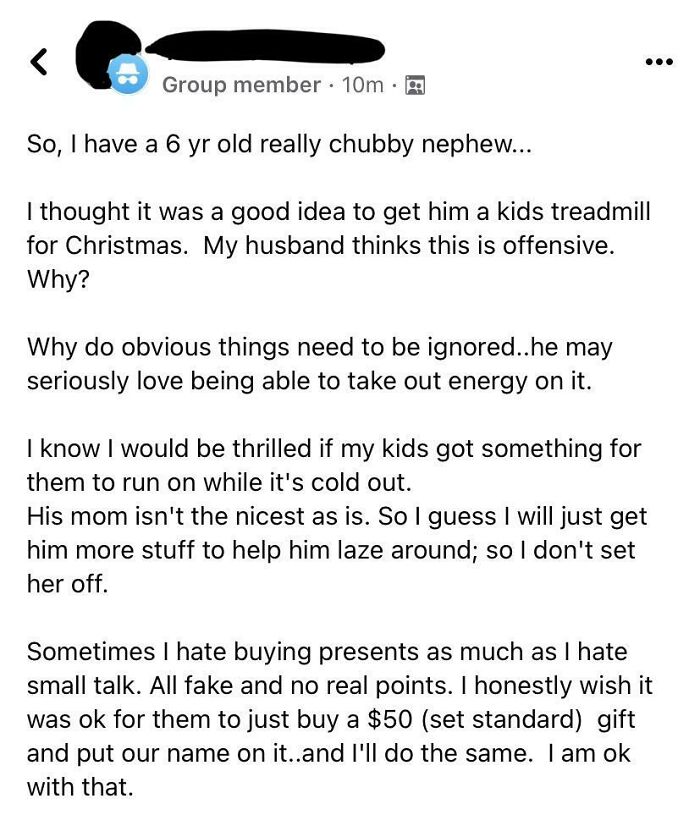Image resolution: width=700 pixels, height=815 pixels.
Task: Click the standalone Why? line
Action: click(58, 280)
